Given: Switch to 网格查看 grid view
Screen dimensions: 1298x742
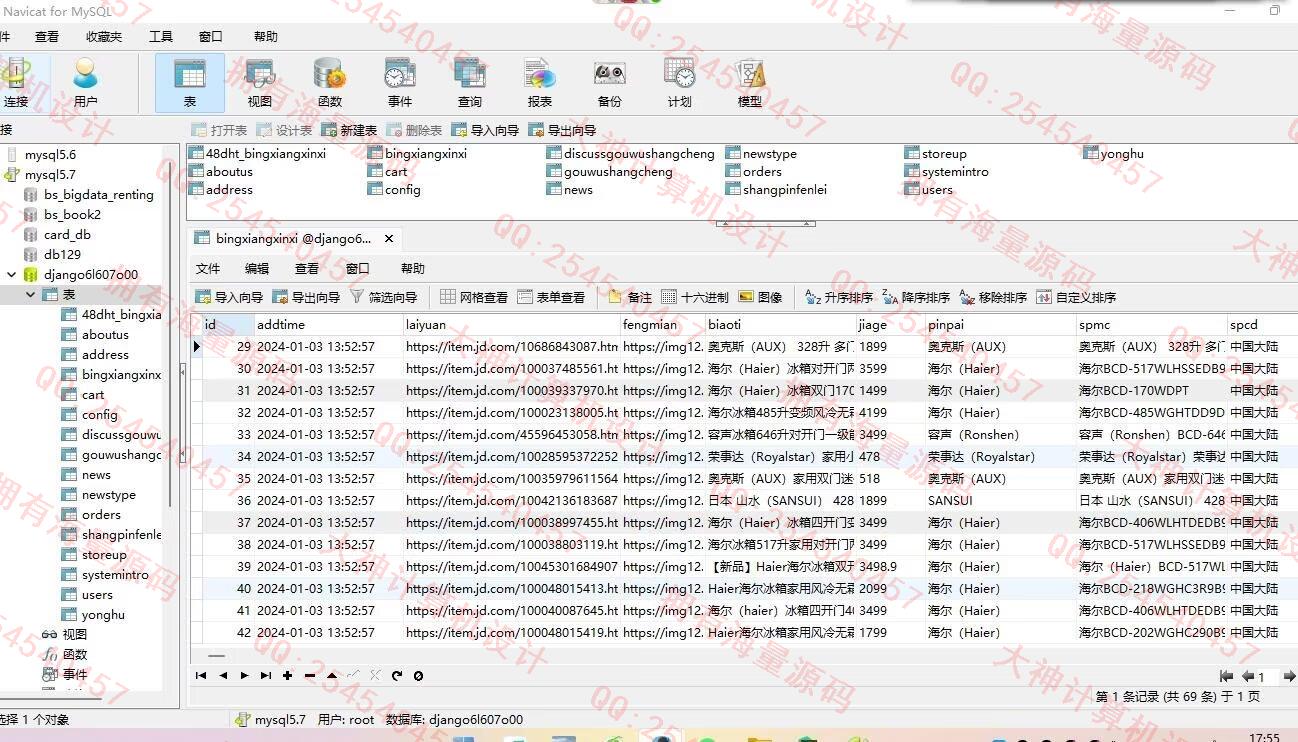Looking at the screenshot, I should pyautogui.click(x=474, y=297).
